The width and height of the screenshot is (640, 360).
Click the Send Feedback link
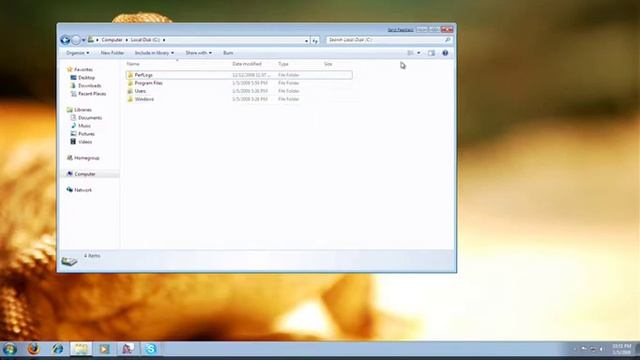pyautogui.click(x=400, y=30)
